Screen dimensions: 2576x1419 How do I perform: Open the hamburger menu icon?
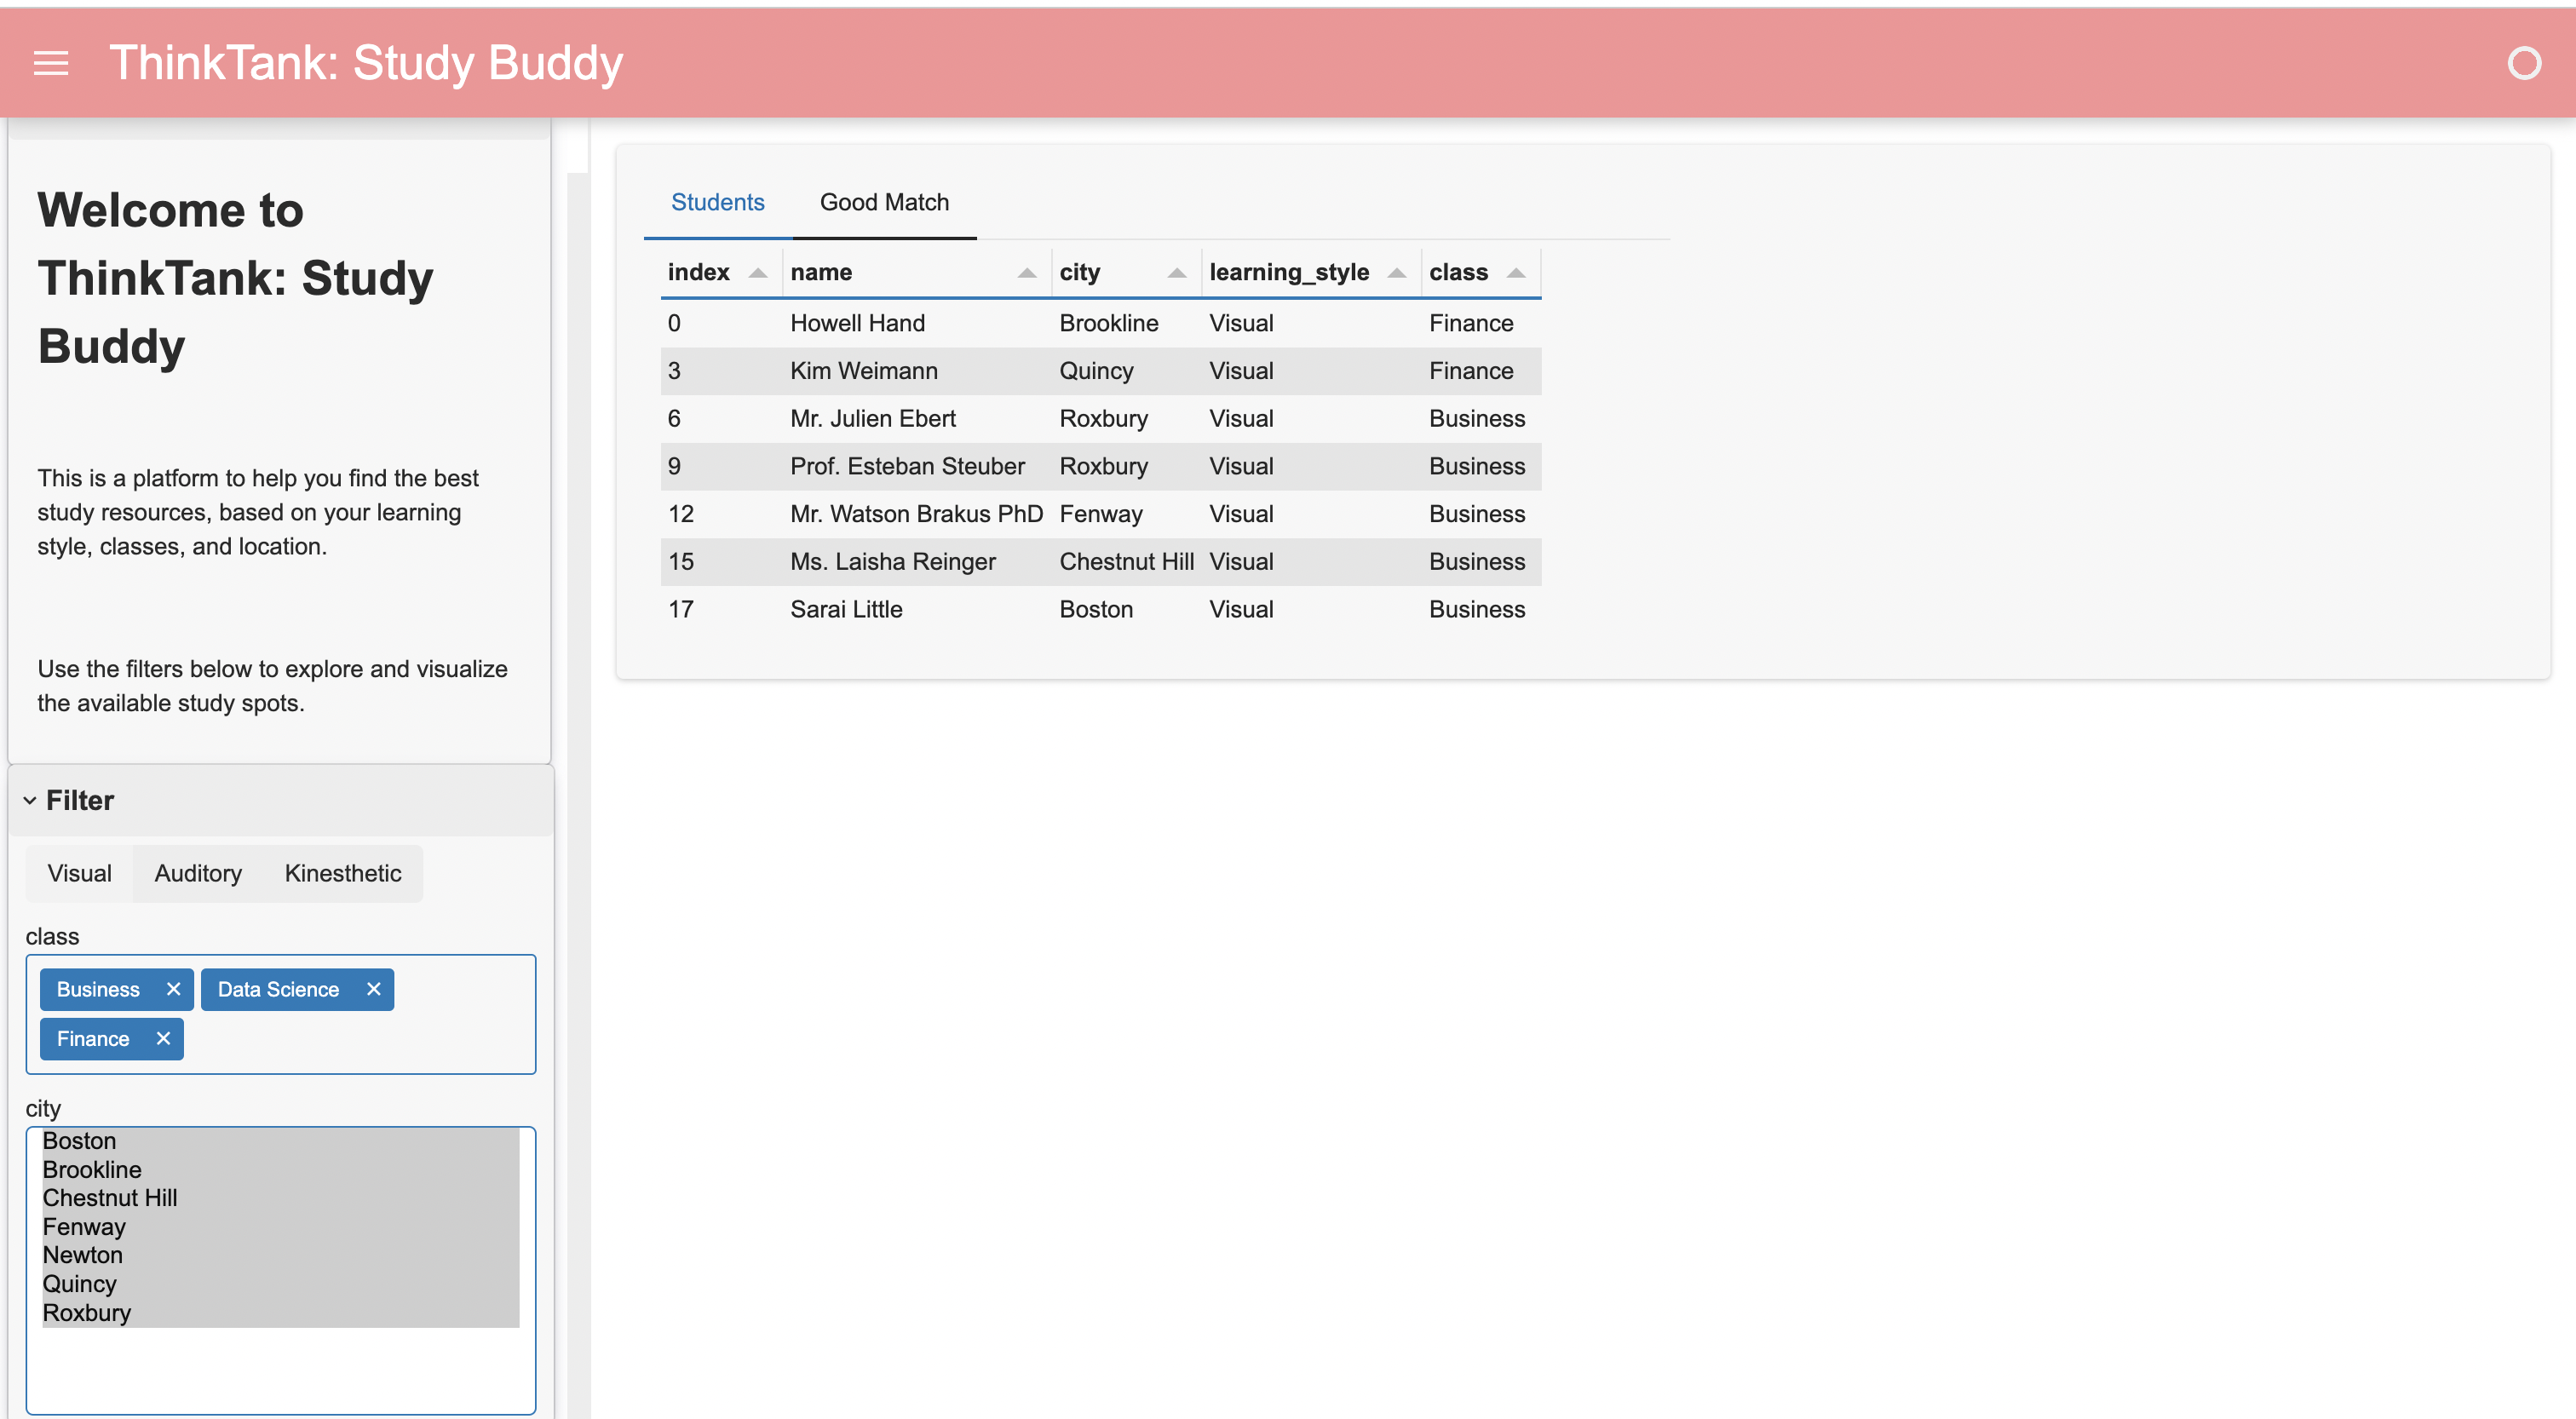(51, 63)
